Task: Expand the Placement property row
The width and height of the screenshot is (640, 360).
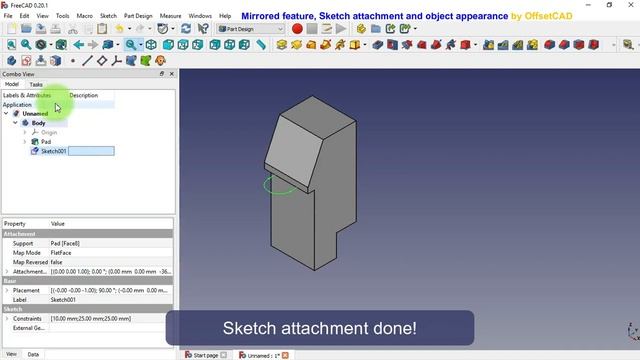Action: coord(7,290)
